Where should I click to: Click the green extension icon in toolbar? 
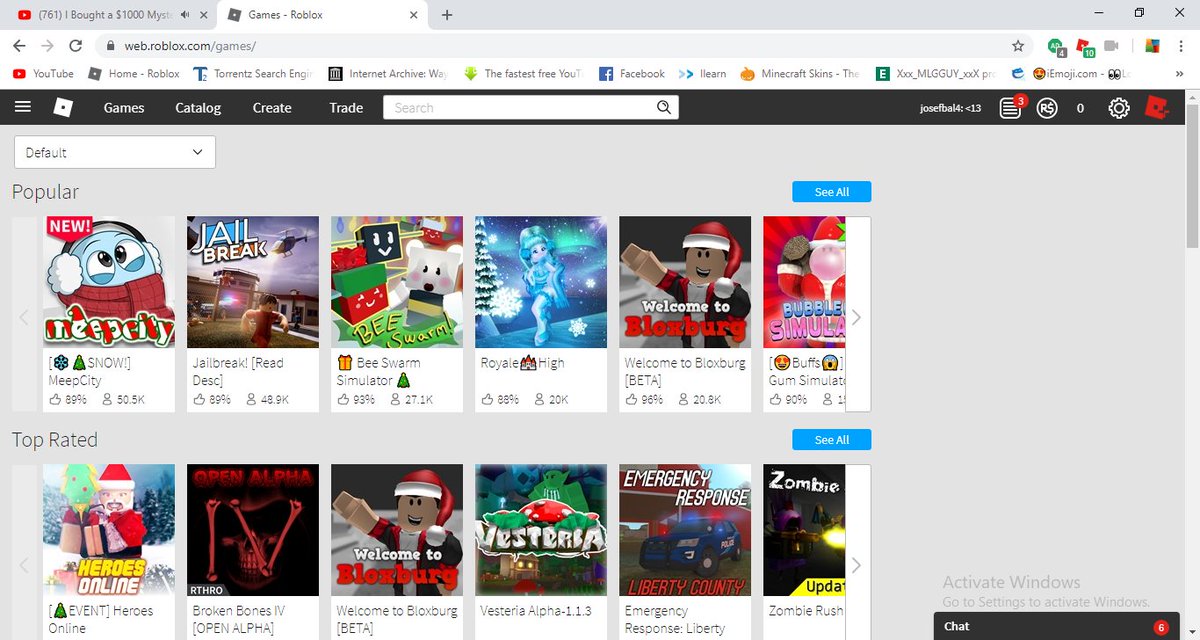(1055, 46)
